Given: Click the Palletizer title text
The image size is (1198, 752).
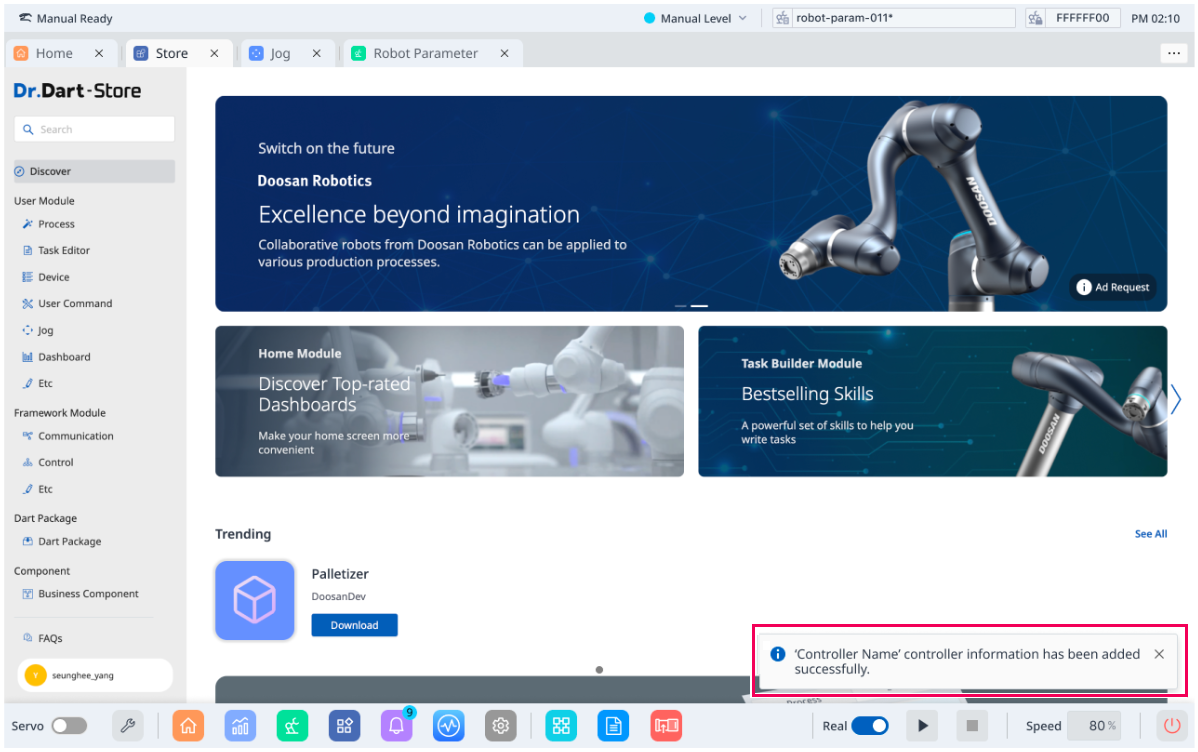Looking at the screenshot, I should click(x=340, y=574).
